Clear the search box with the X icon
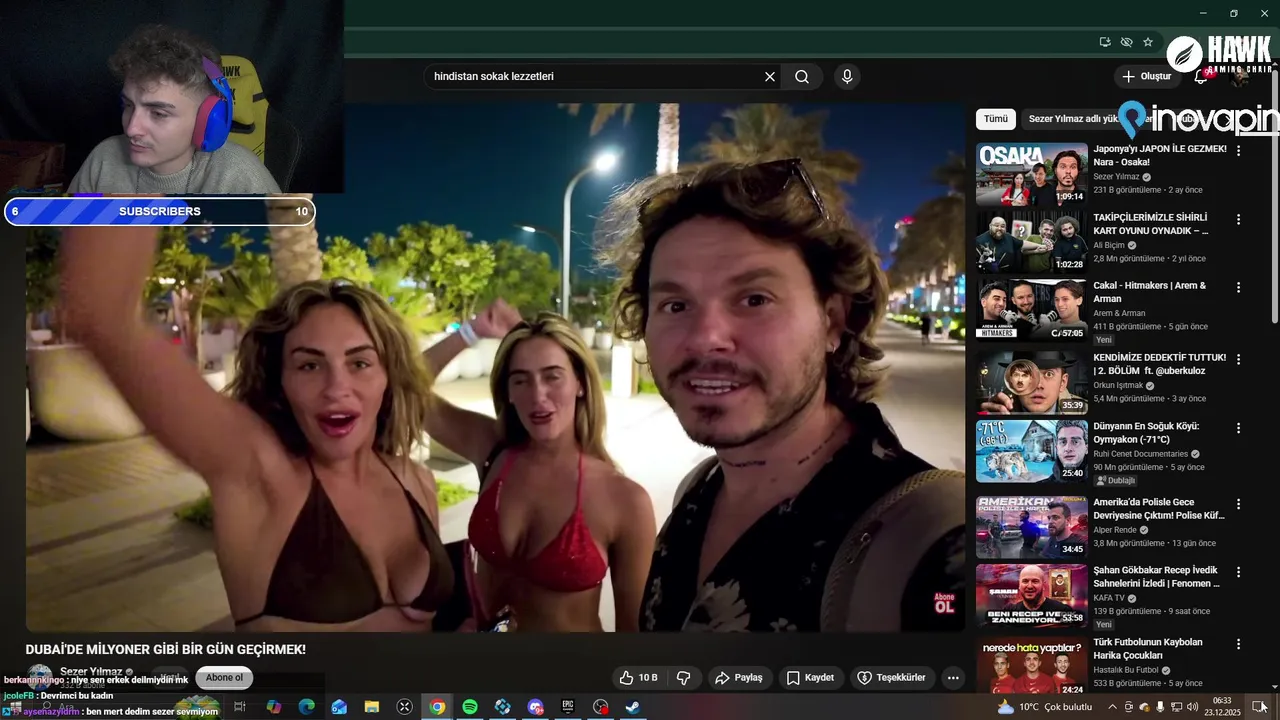The image size is (1280, 720). pyautogui.click(x=770, y=77)
